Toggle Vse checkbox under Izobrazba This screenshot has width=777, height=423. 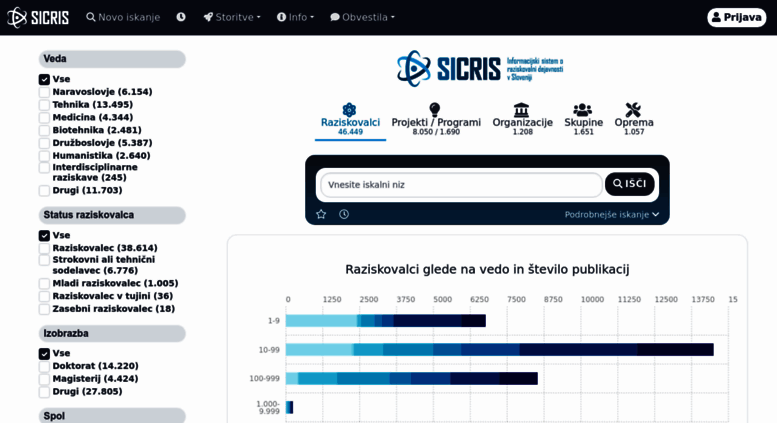44,354
